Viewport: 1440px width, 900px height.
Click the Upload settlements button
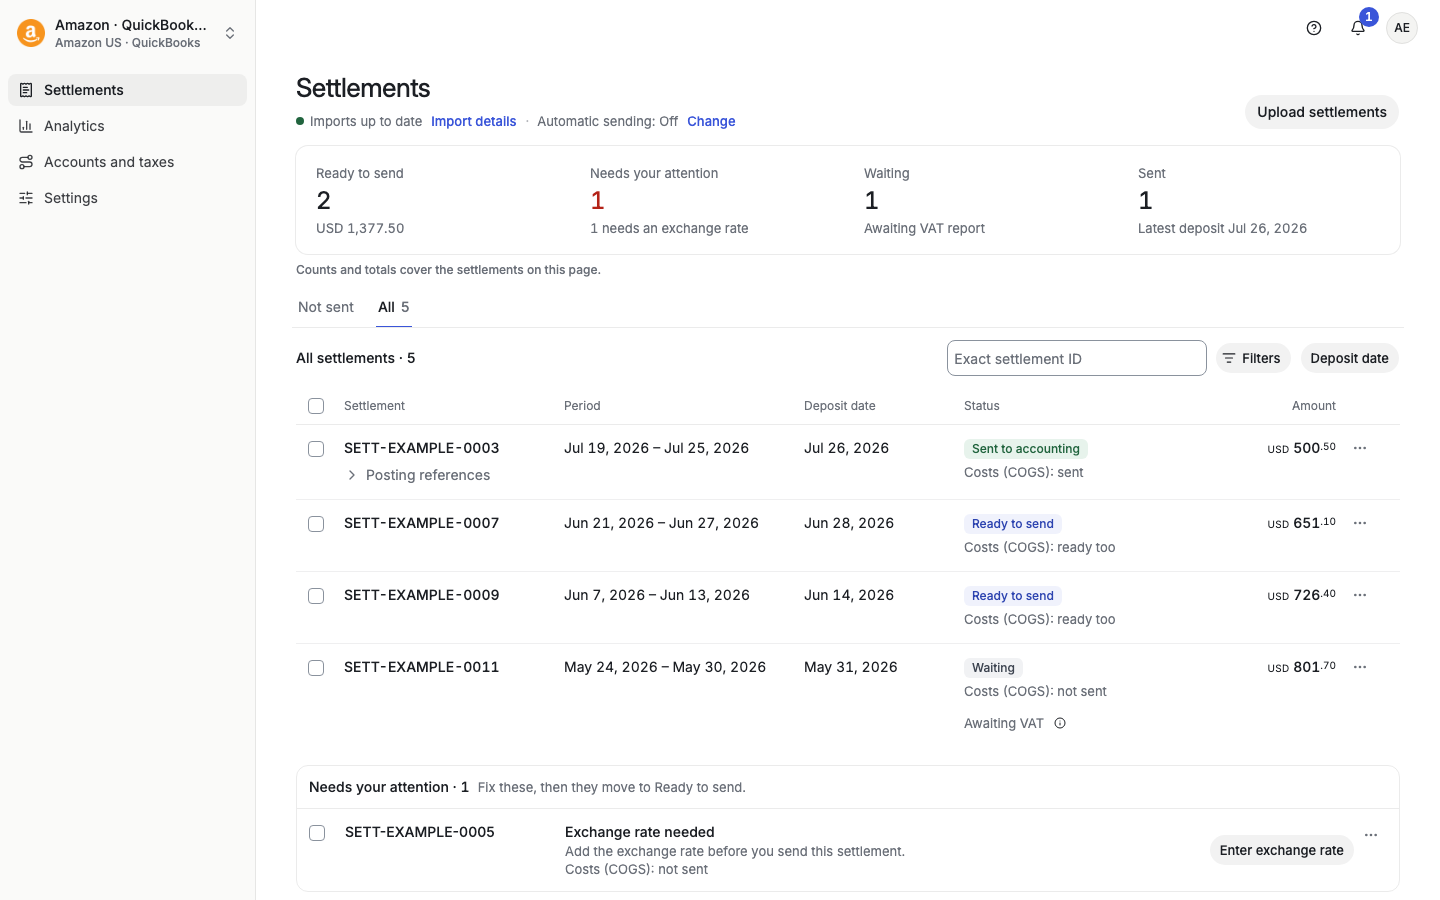(1321, 112)
